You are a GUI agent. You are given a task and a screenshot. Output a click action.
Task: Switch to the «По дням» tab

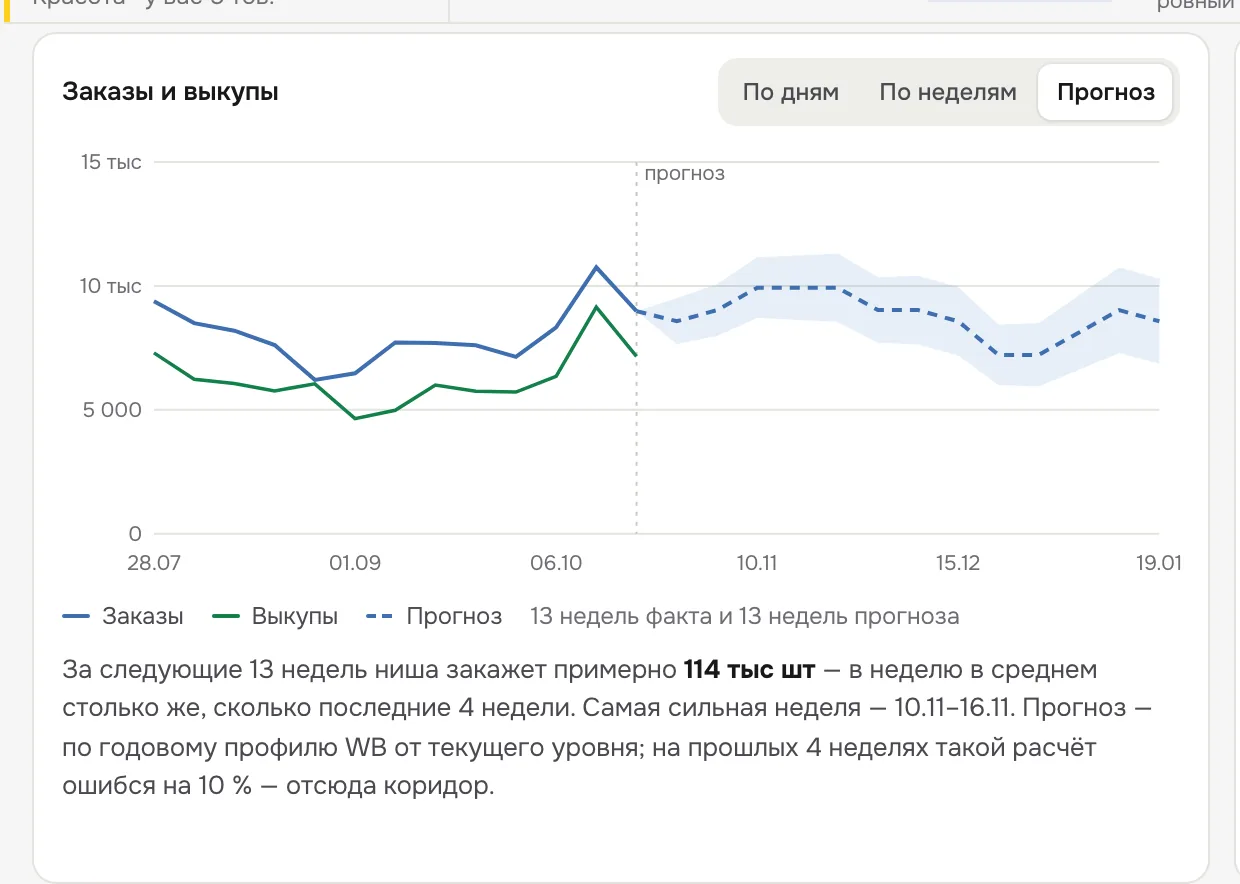790,93
